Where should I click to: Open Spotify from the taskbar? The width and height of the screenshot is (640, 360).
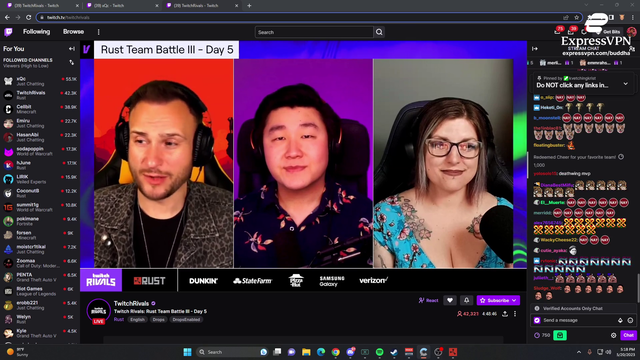(x=379, y=352)
